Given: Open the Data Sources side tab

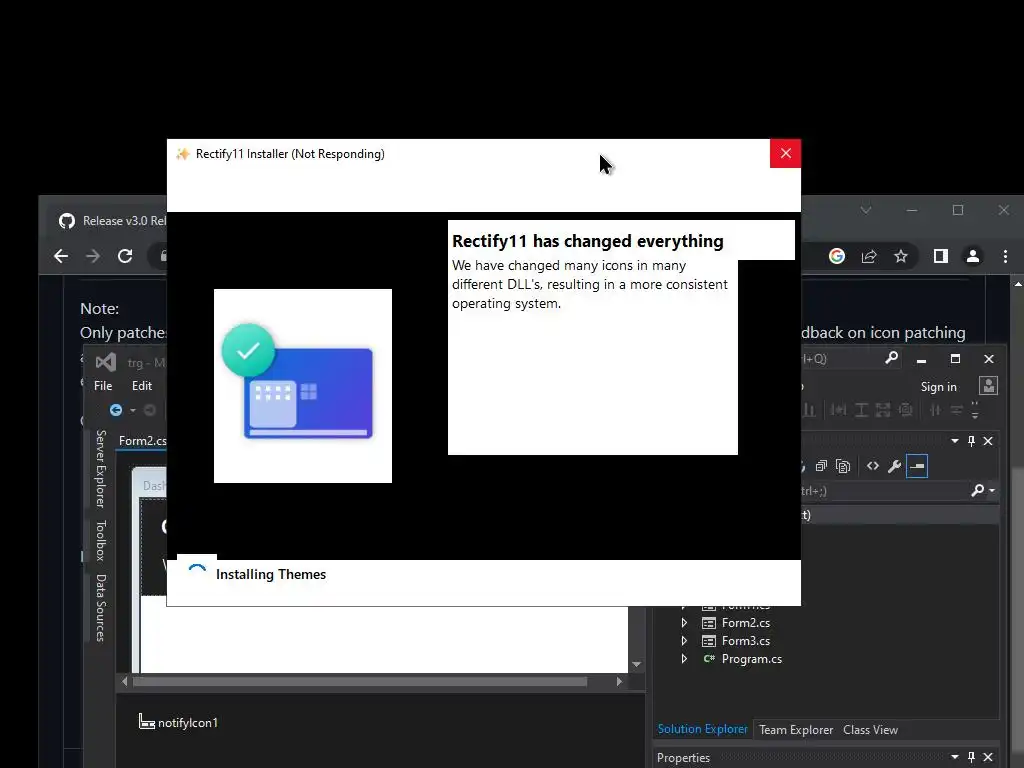Looking at the screenshot, I should pos(101,608).
